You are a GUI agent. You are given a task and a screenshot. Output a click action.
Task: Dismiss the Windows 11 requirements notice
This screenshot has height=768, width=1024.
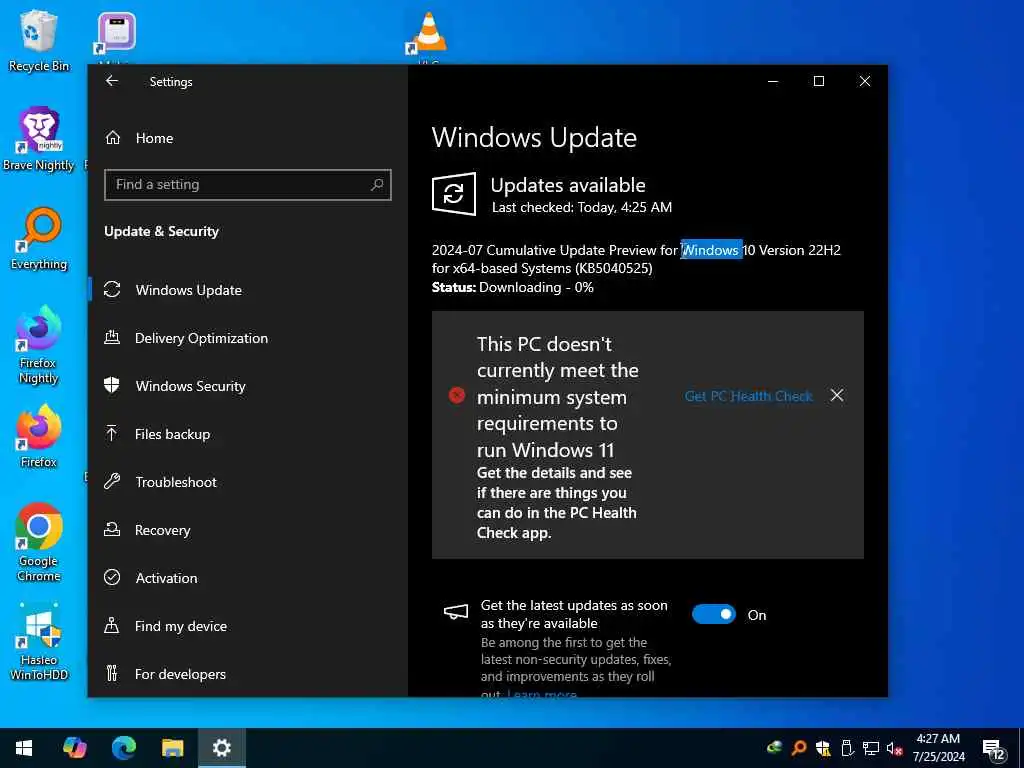[837, 395]
